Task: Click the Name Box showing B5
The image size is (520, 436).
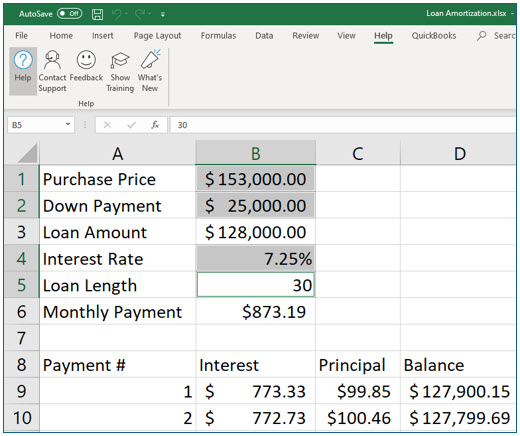Action: tap(36, 125)
